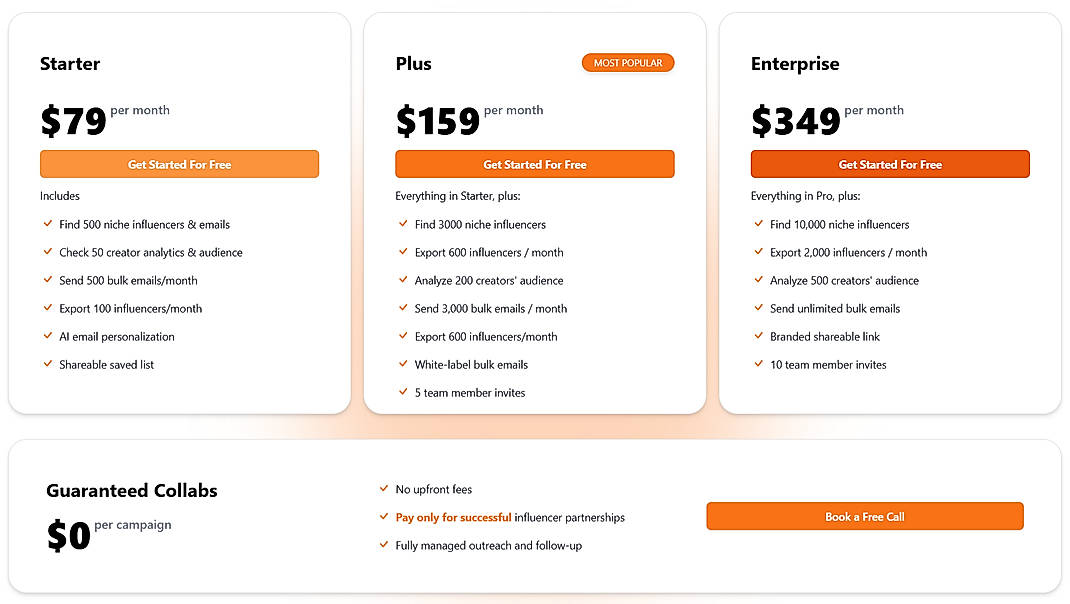The height and width of the screenshot is (604, 1070).
Task: Click the checkmark beside 'No upfront fees'
Action: tap(385, 489)
